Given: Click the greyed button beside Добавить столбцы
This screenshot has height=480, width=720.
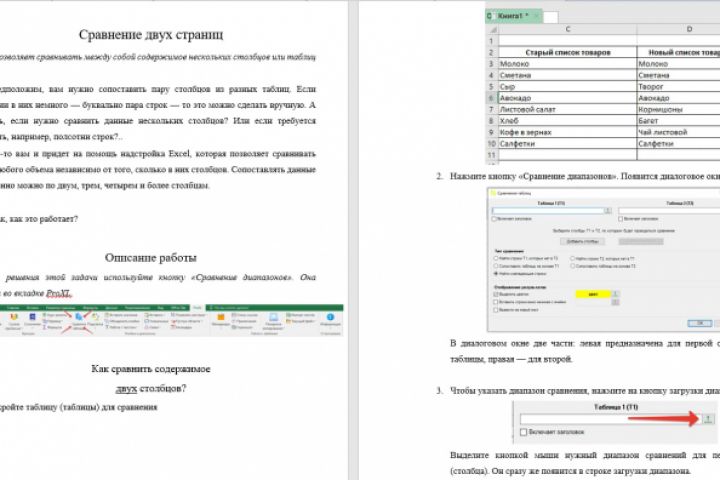Looking at the screenshot, I should (641, 242).
